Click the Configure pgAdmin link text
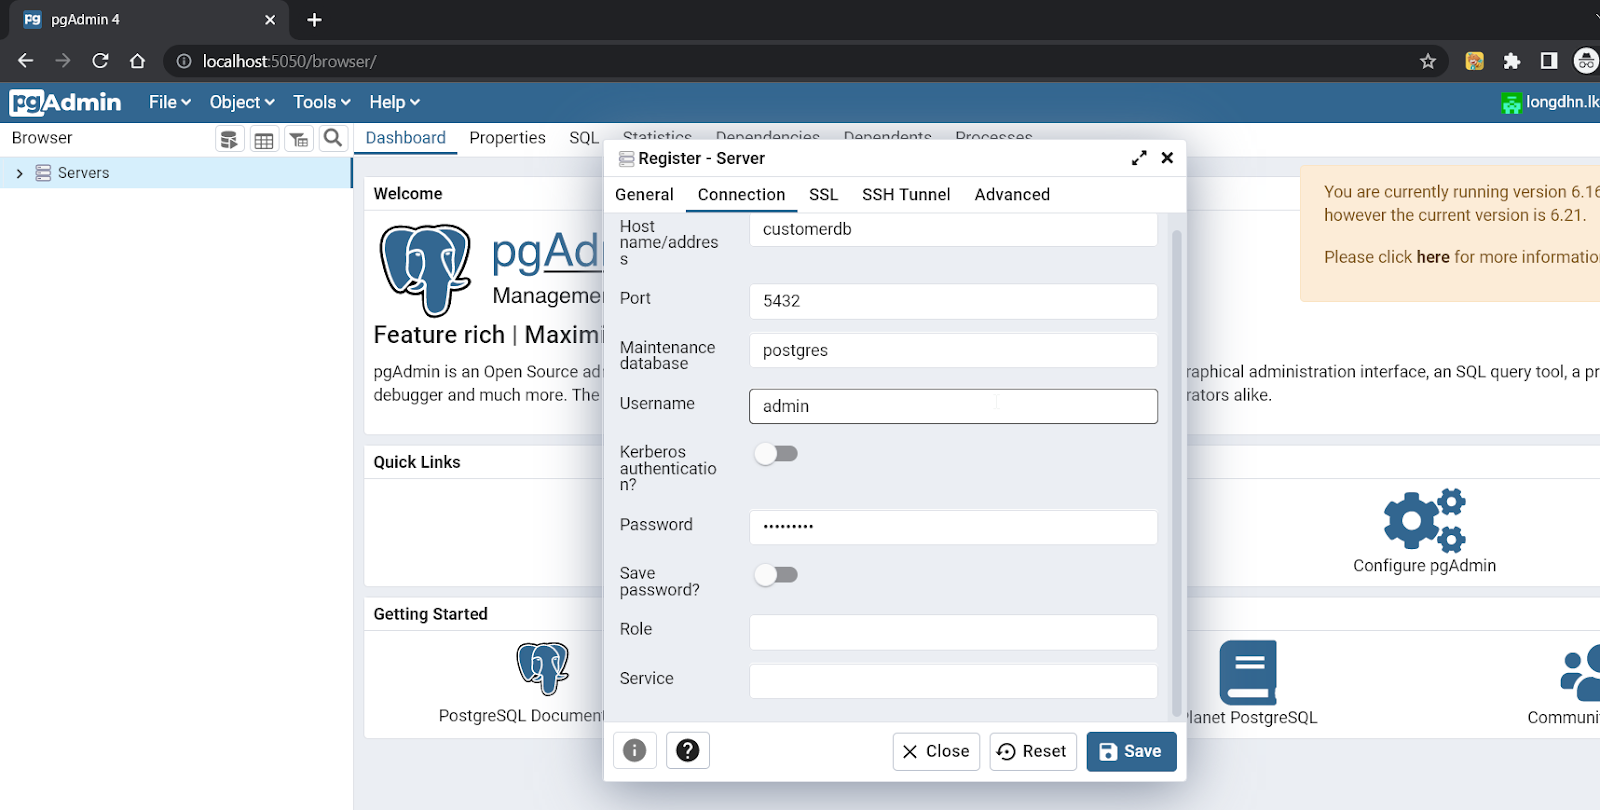The width and height of the screenshot is (1600, 810). tap(1424, 566)
